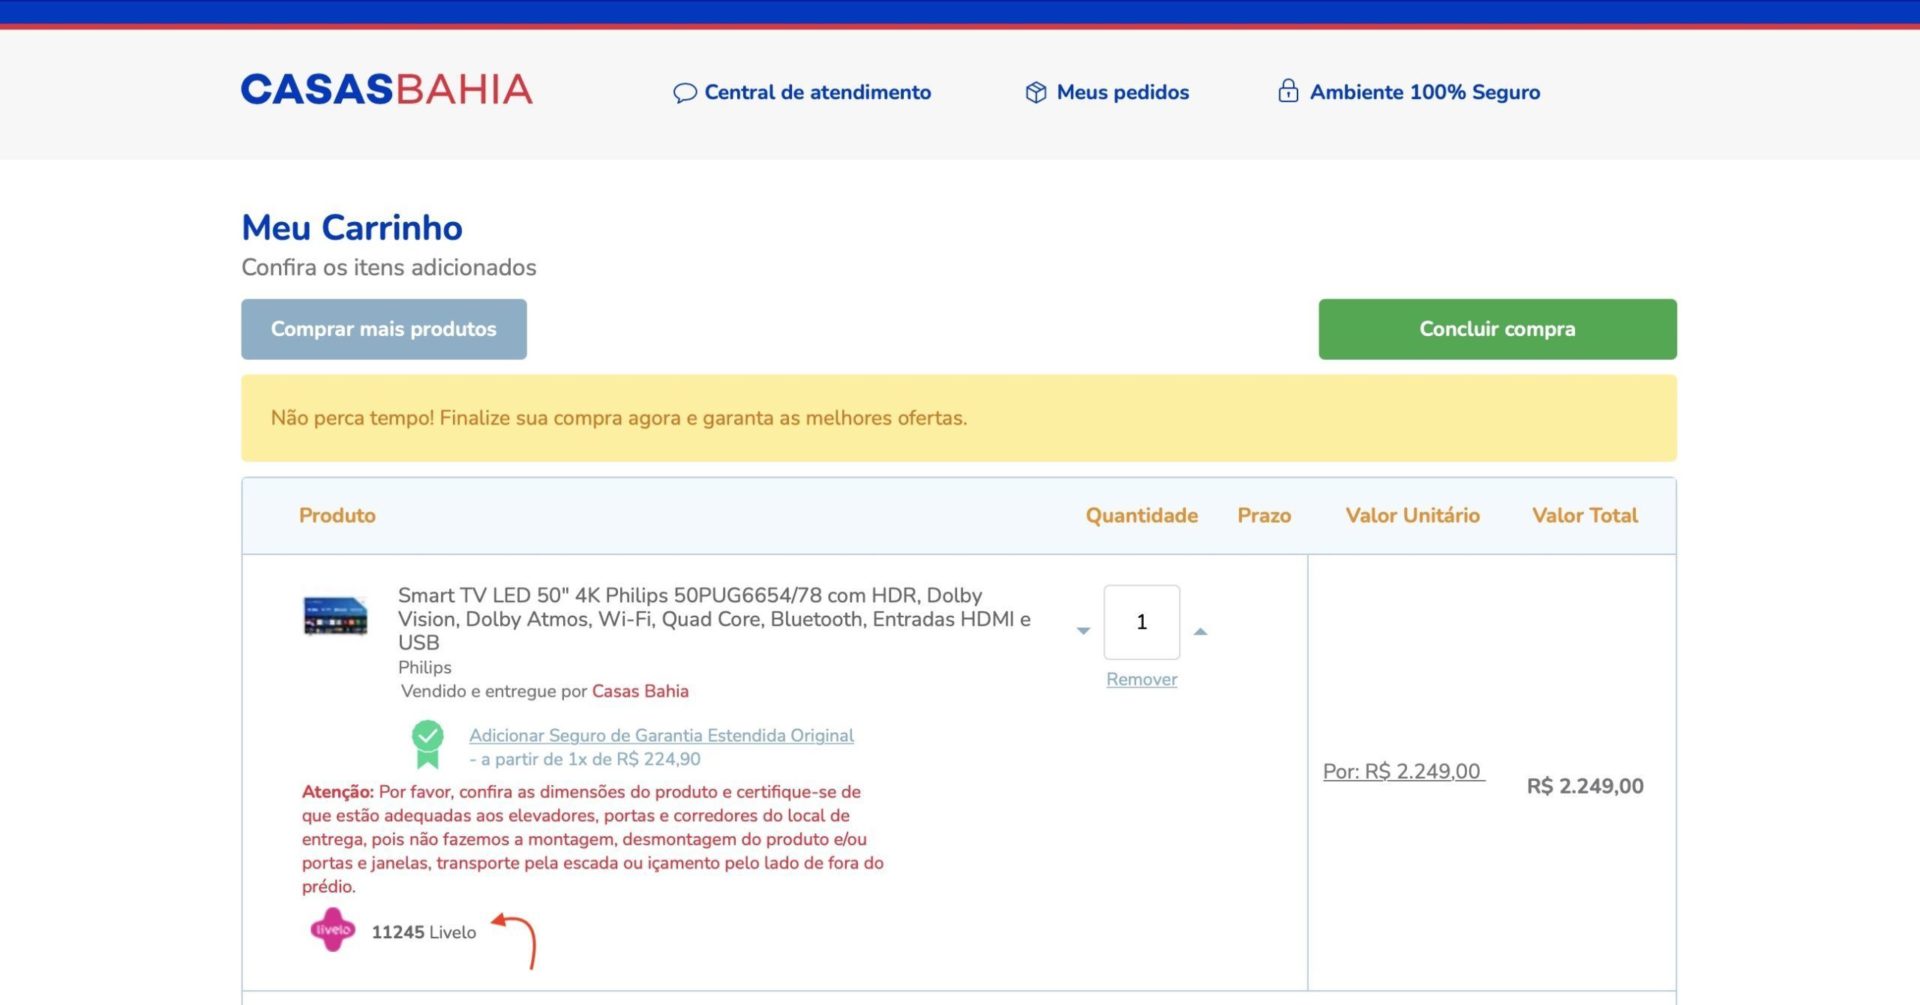Click Comprar mais produtos button
Image resolution: width=1920 pixels, height=1005 pixels.
pyautogui.click(x=384, y=329)
